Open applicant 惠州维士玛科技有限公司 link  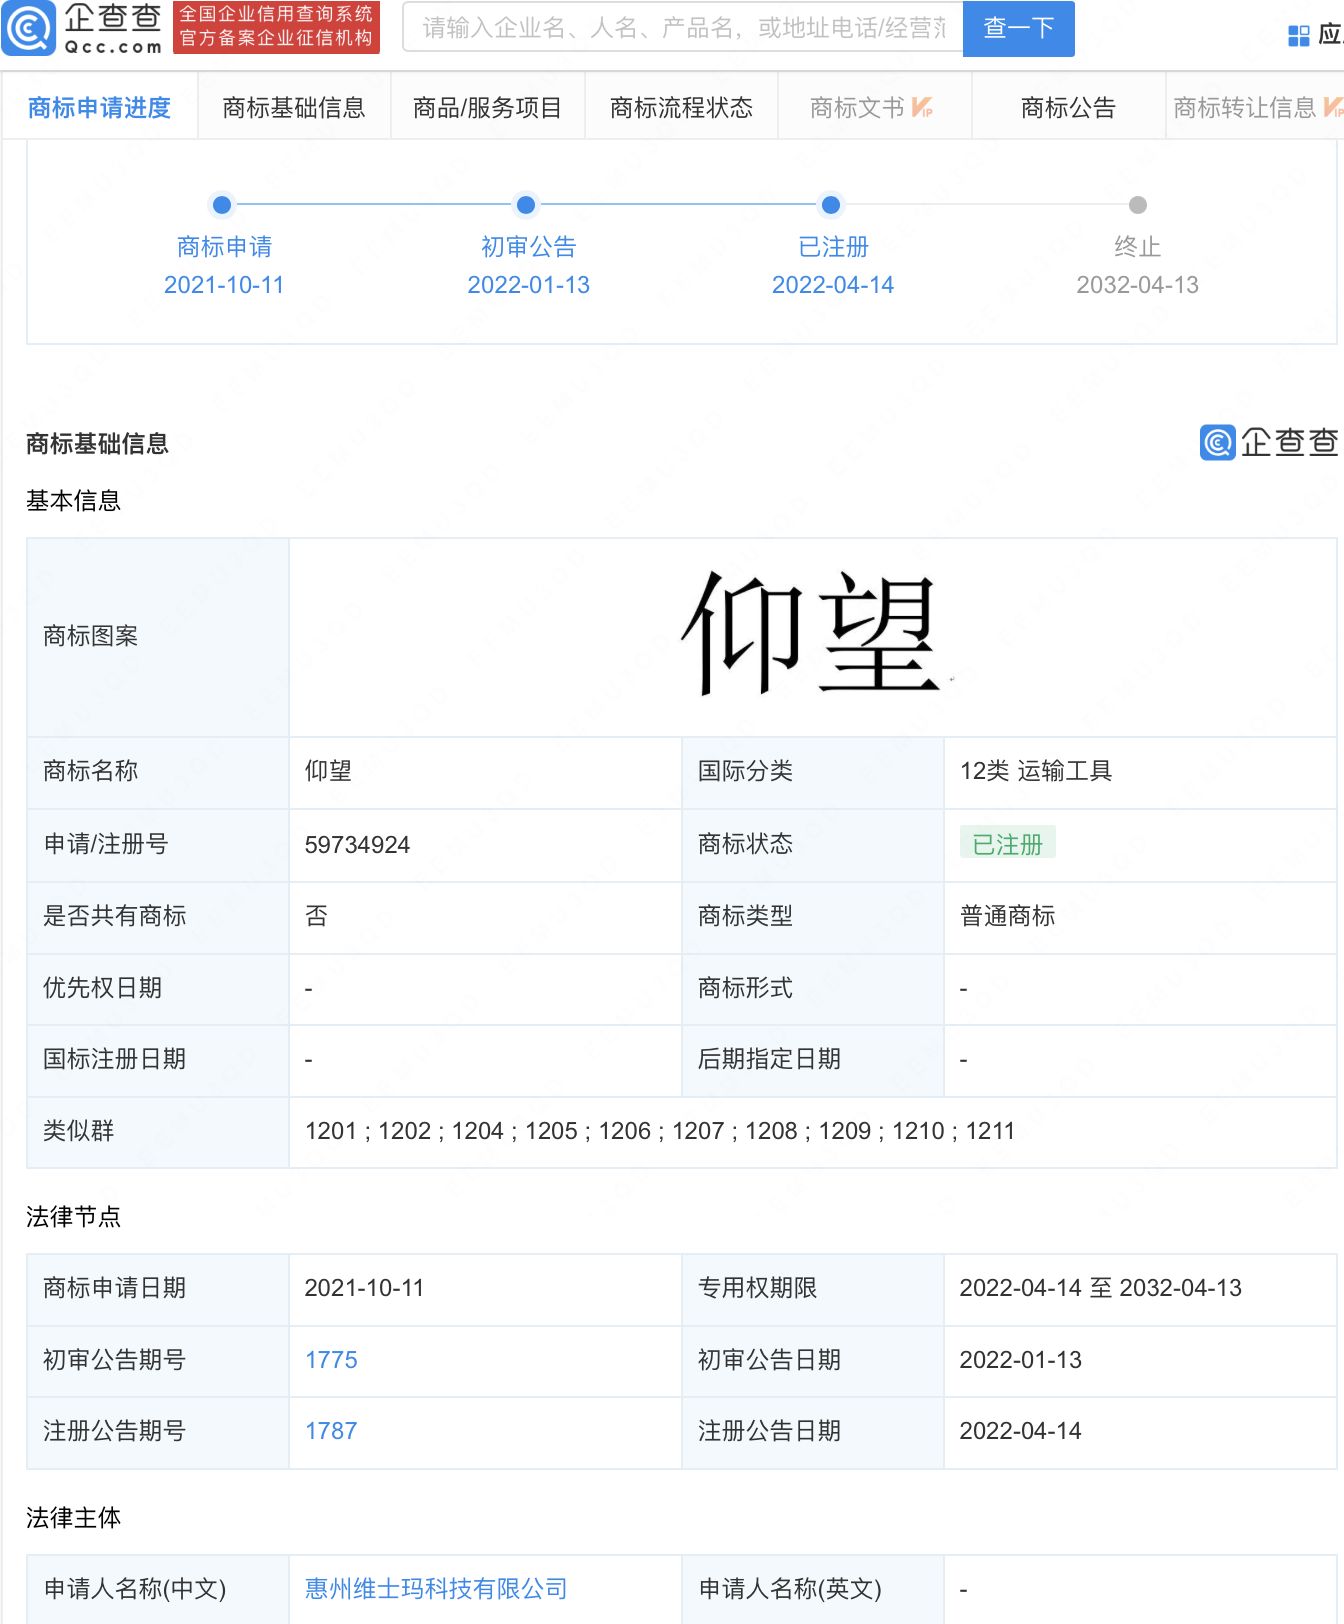click(436, 1589)
